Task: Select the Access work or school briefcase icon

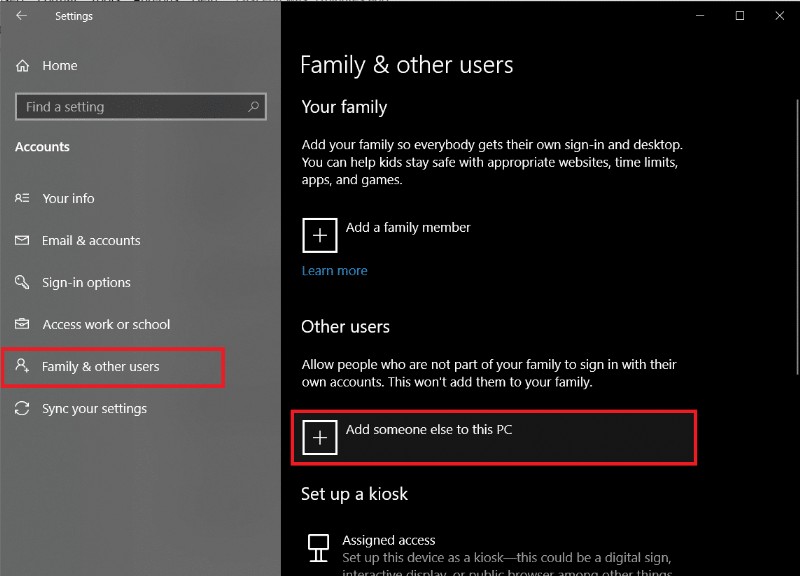Action: click(x=22, y=324)
